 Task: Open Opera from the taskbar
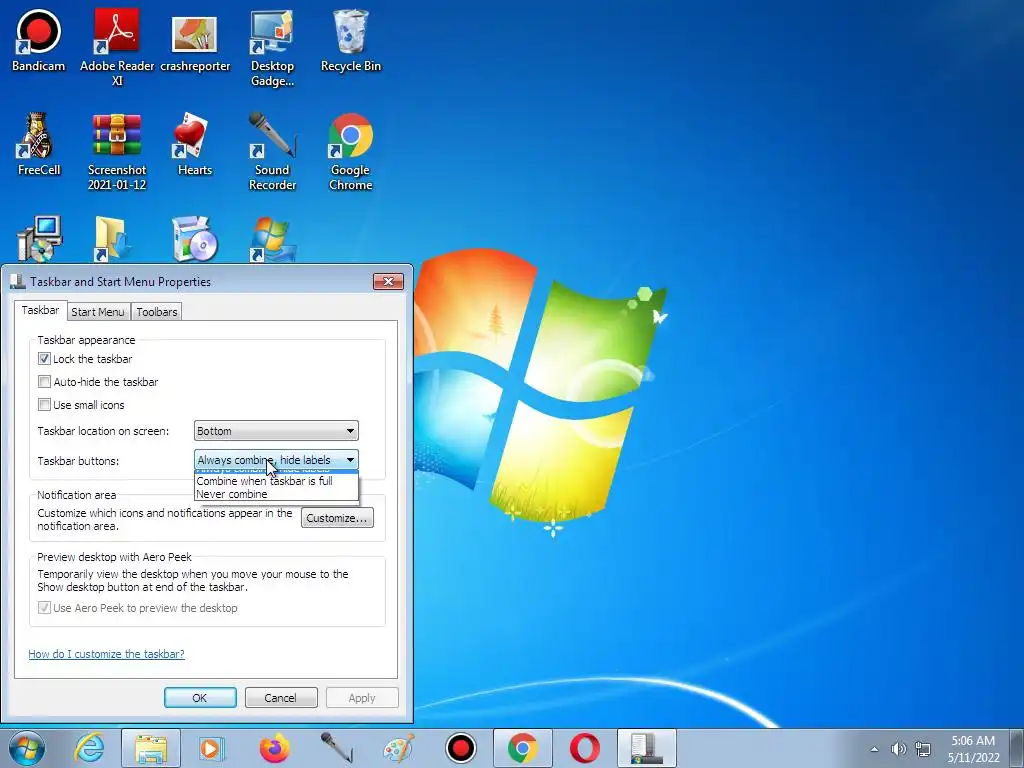pyautogui.click(x=584, y=748)
